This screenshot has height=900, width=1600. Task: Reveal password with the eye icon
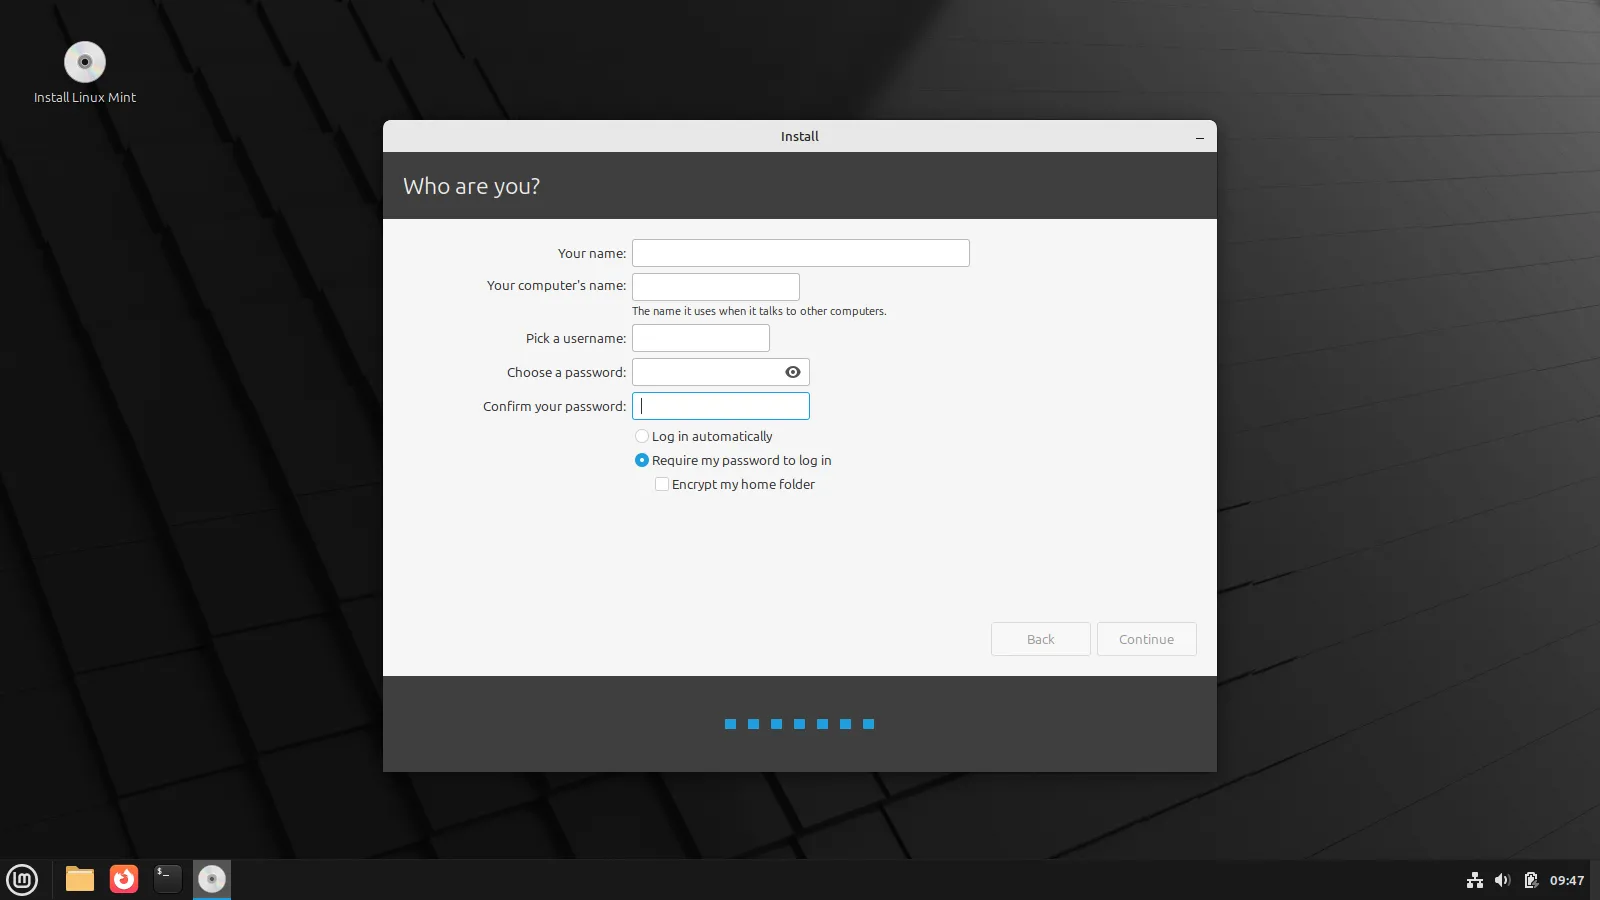click(793, 372)
